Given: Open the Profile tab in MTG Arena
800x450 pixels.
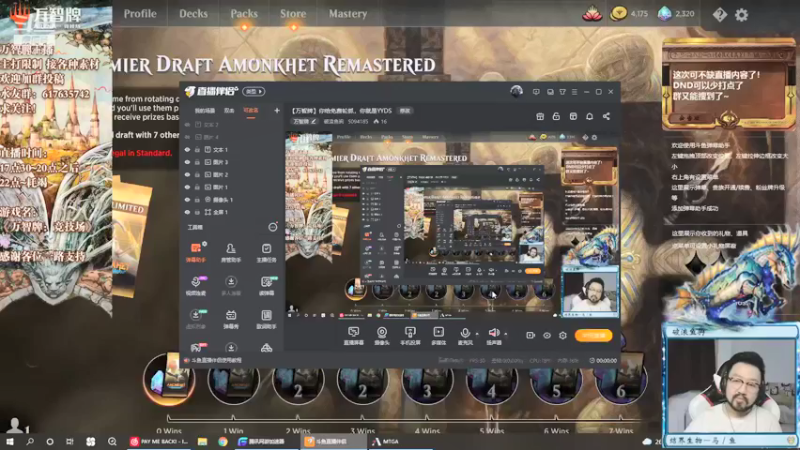Looking at the screenshot, I should (140, 14).
